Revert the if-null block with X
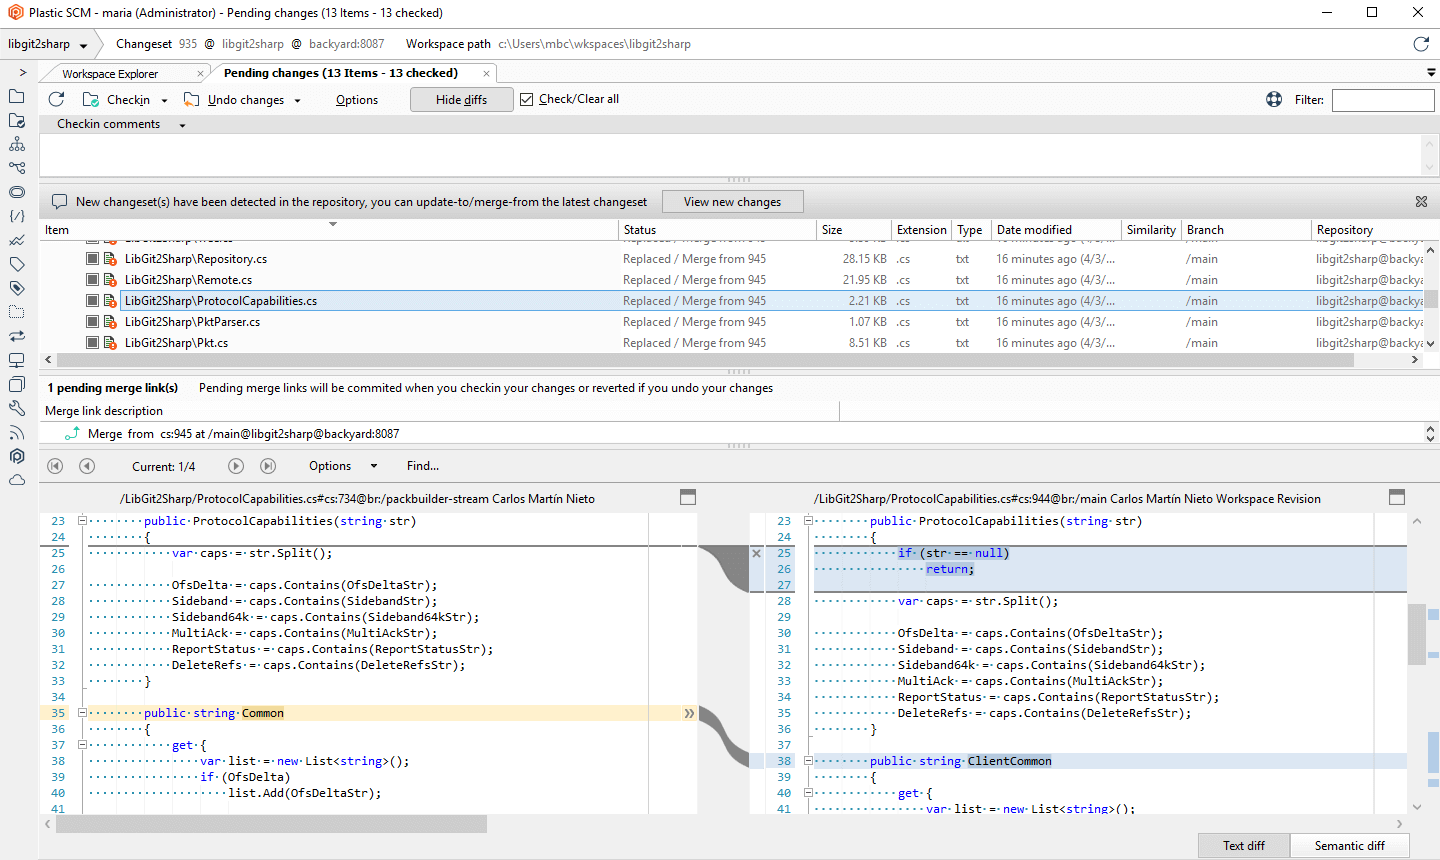 pyautogui.click(x=756, y=553)
